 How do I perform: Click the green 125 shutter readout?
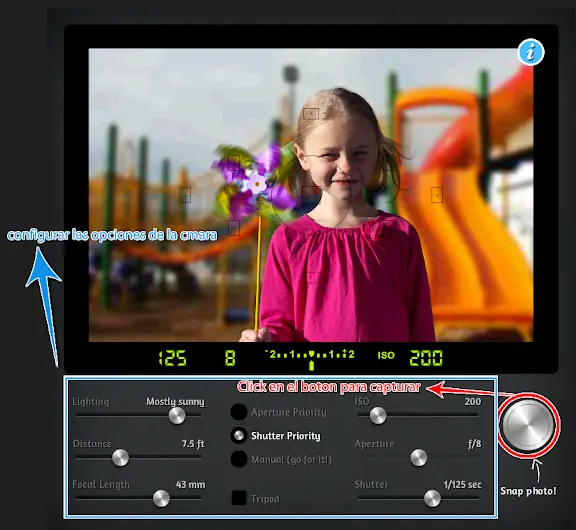pos(172,358)
